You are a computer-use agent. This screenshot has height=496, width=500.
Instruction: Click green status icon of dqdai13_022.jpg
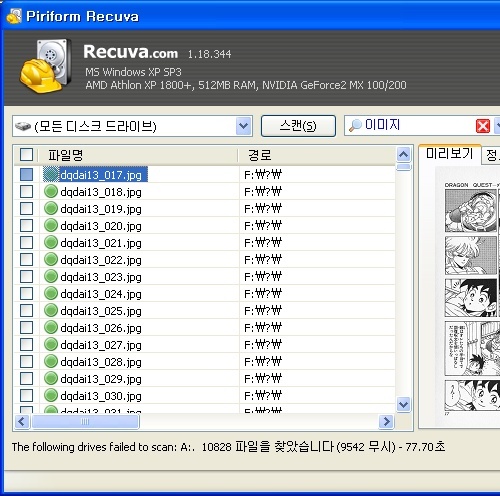tap(51, 260)
